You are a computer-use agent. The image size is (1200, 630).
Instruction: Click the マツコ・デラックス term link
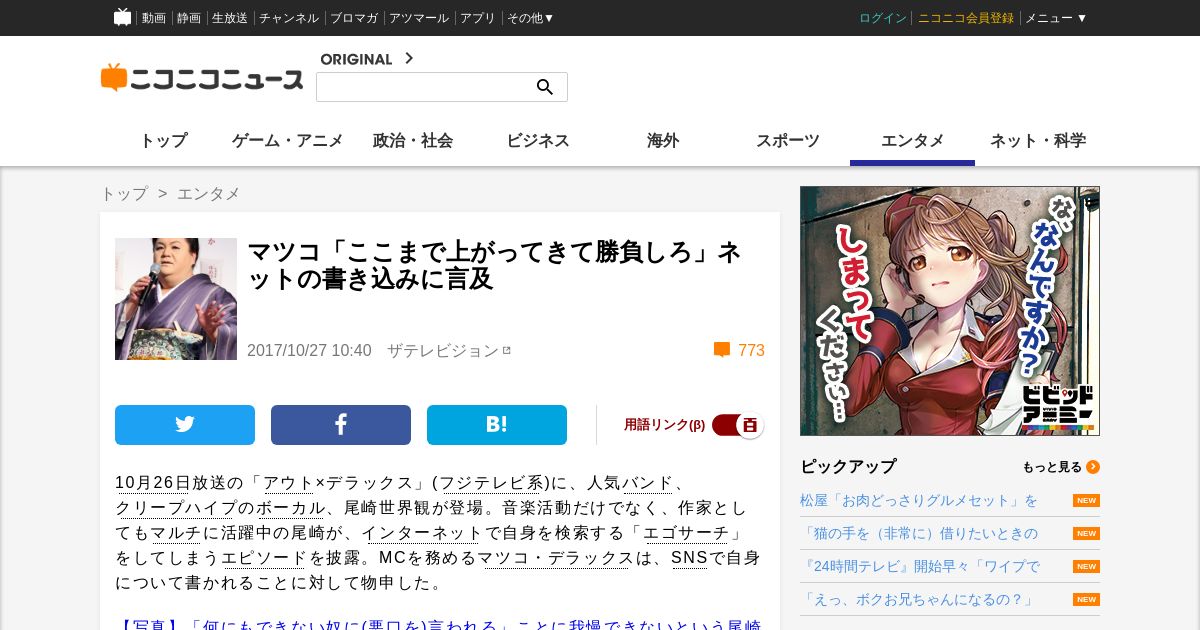(555, 558)
